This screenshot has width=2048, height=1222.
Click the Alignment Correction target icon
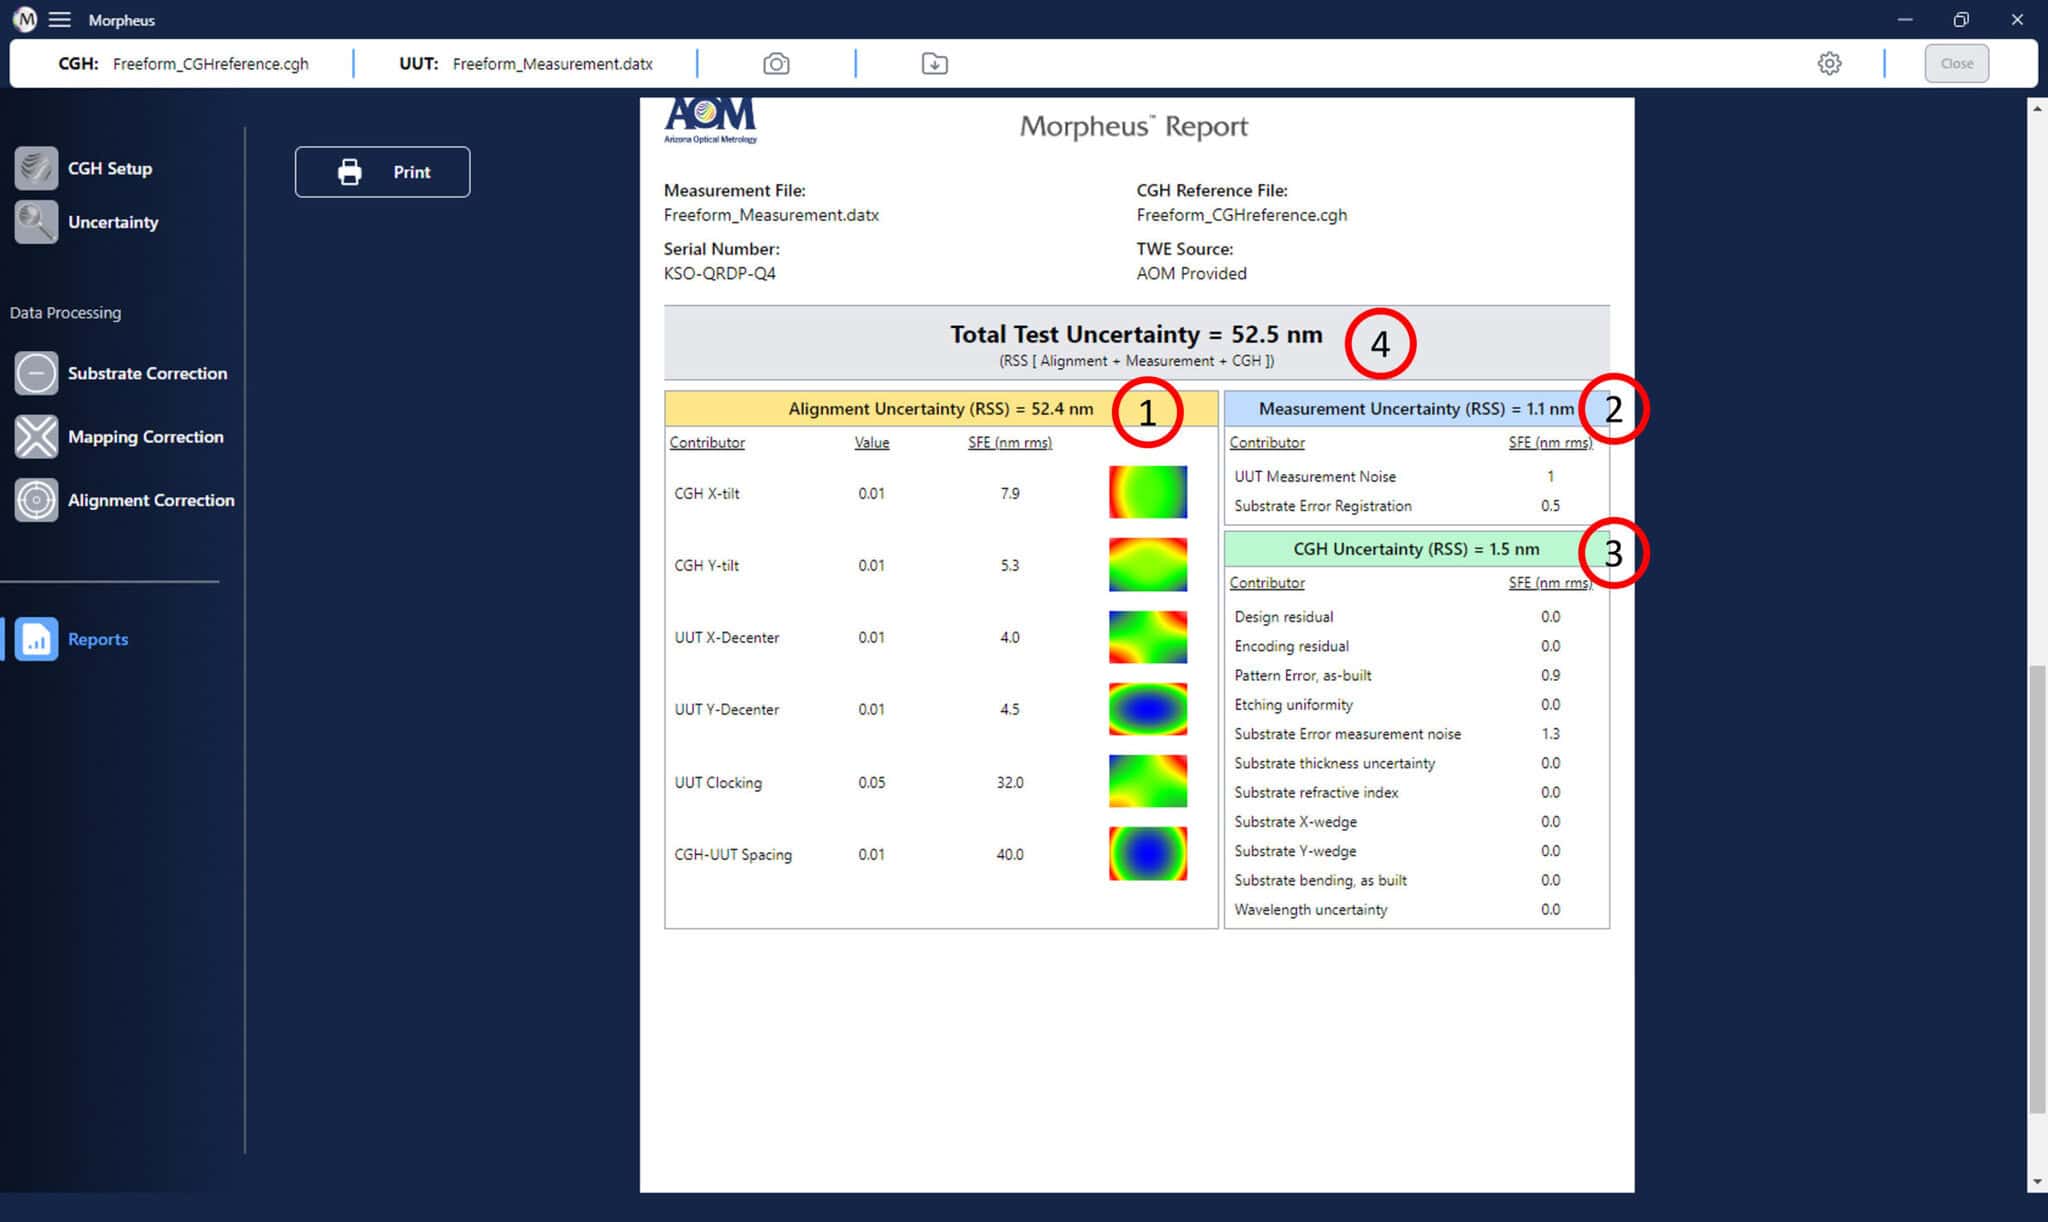(x=36, y=500)
